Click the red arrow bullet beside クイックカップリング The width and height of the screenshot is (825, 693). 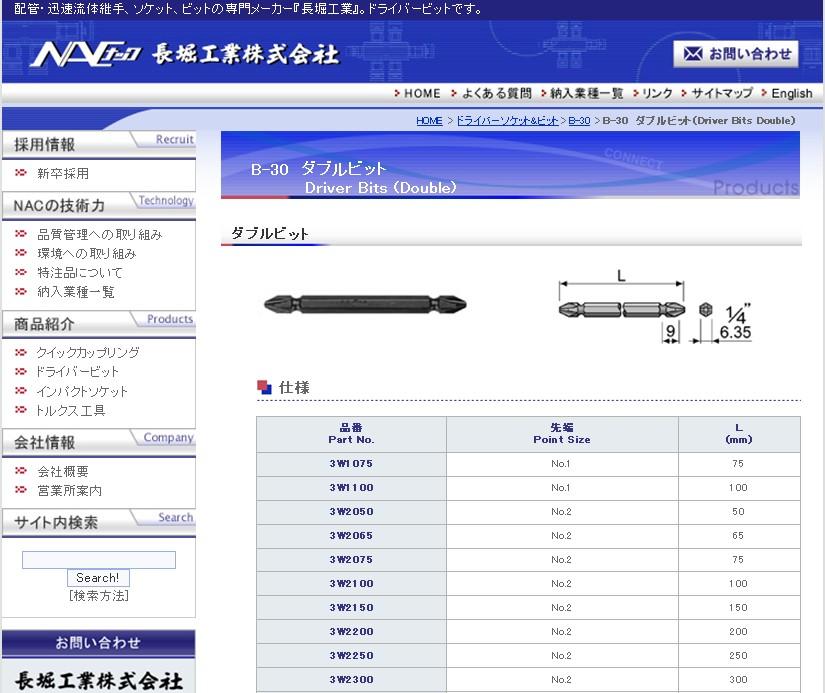(21, 352)
